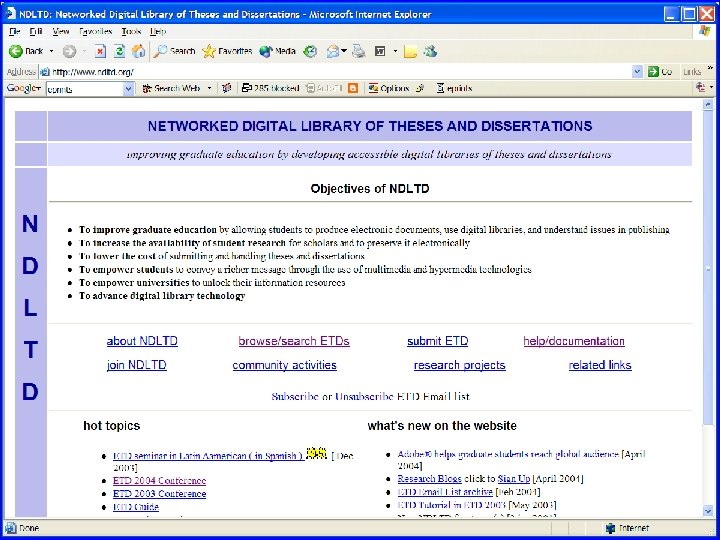Image resolution: width=720 pixels, height=540 pixels.
Task: Click the Unsubscribe link
Action: 364,397
